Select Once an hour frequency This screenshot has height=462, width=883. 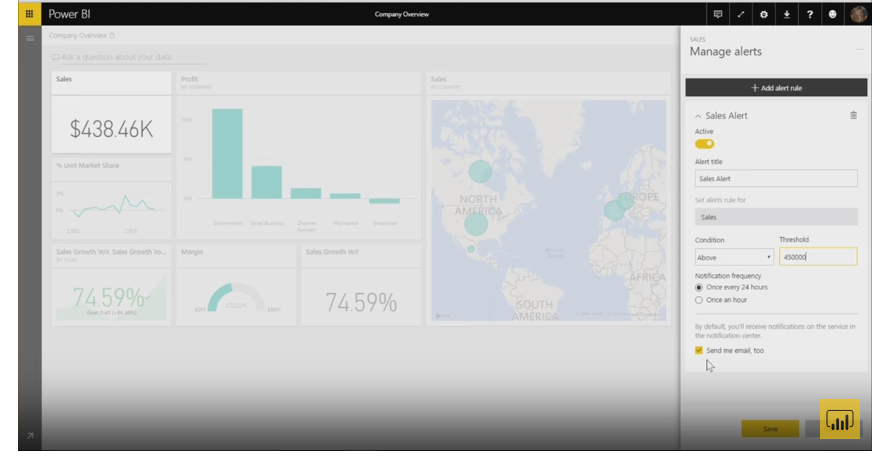[x=699, y=300]
